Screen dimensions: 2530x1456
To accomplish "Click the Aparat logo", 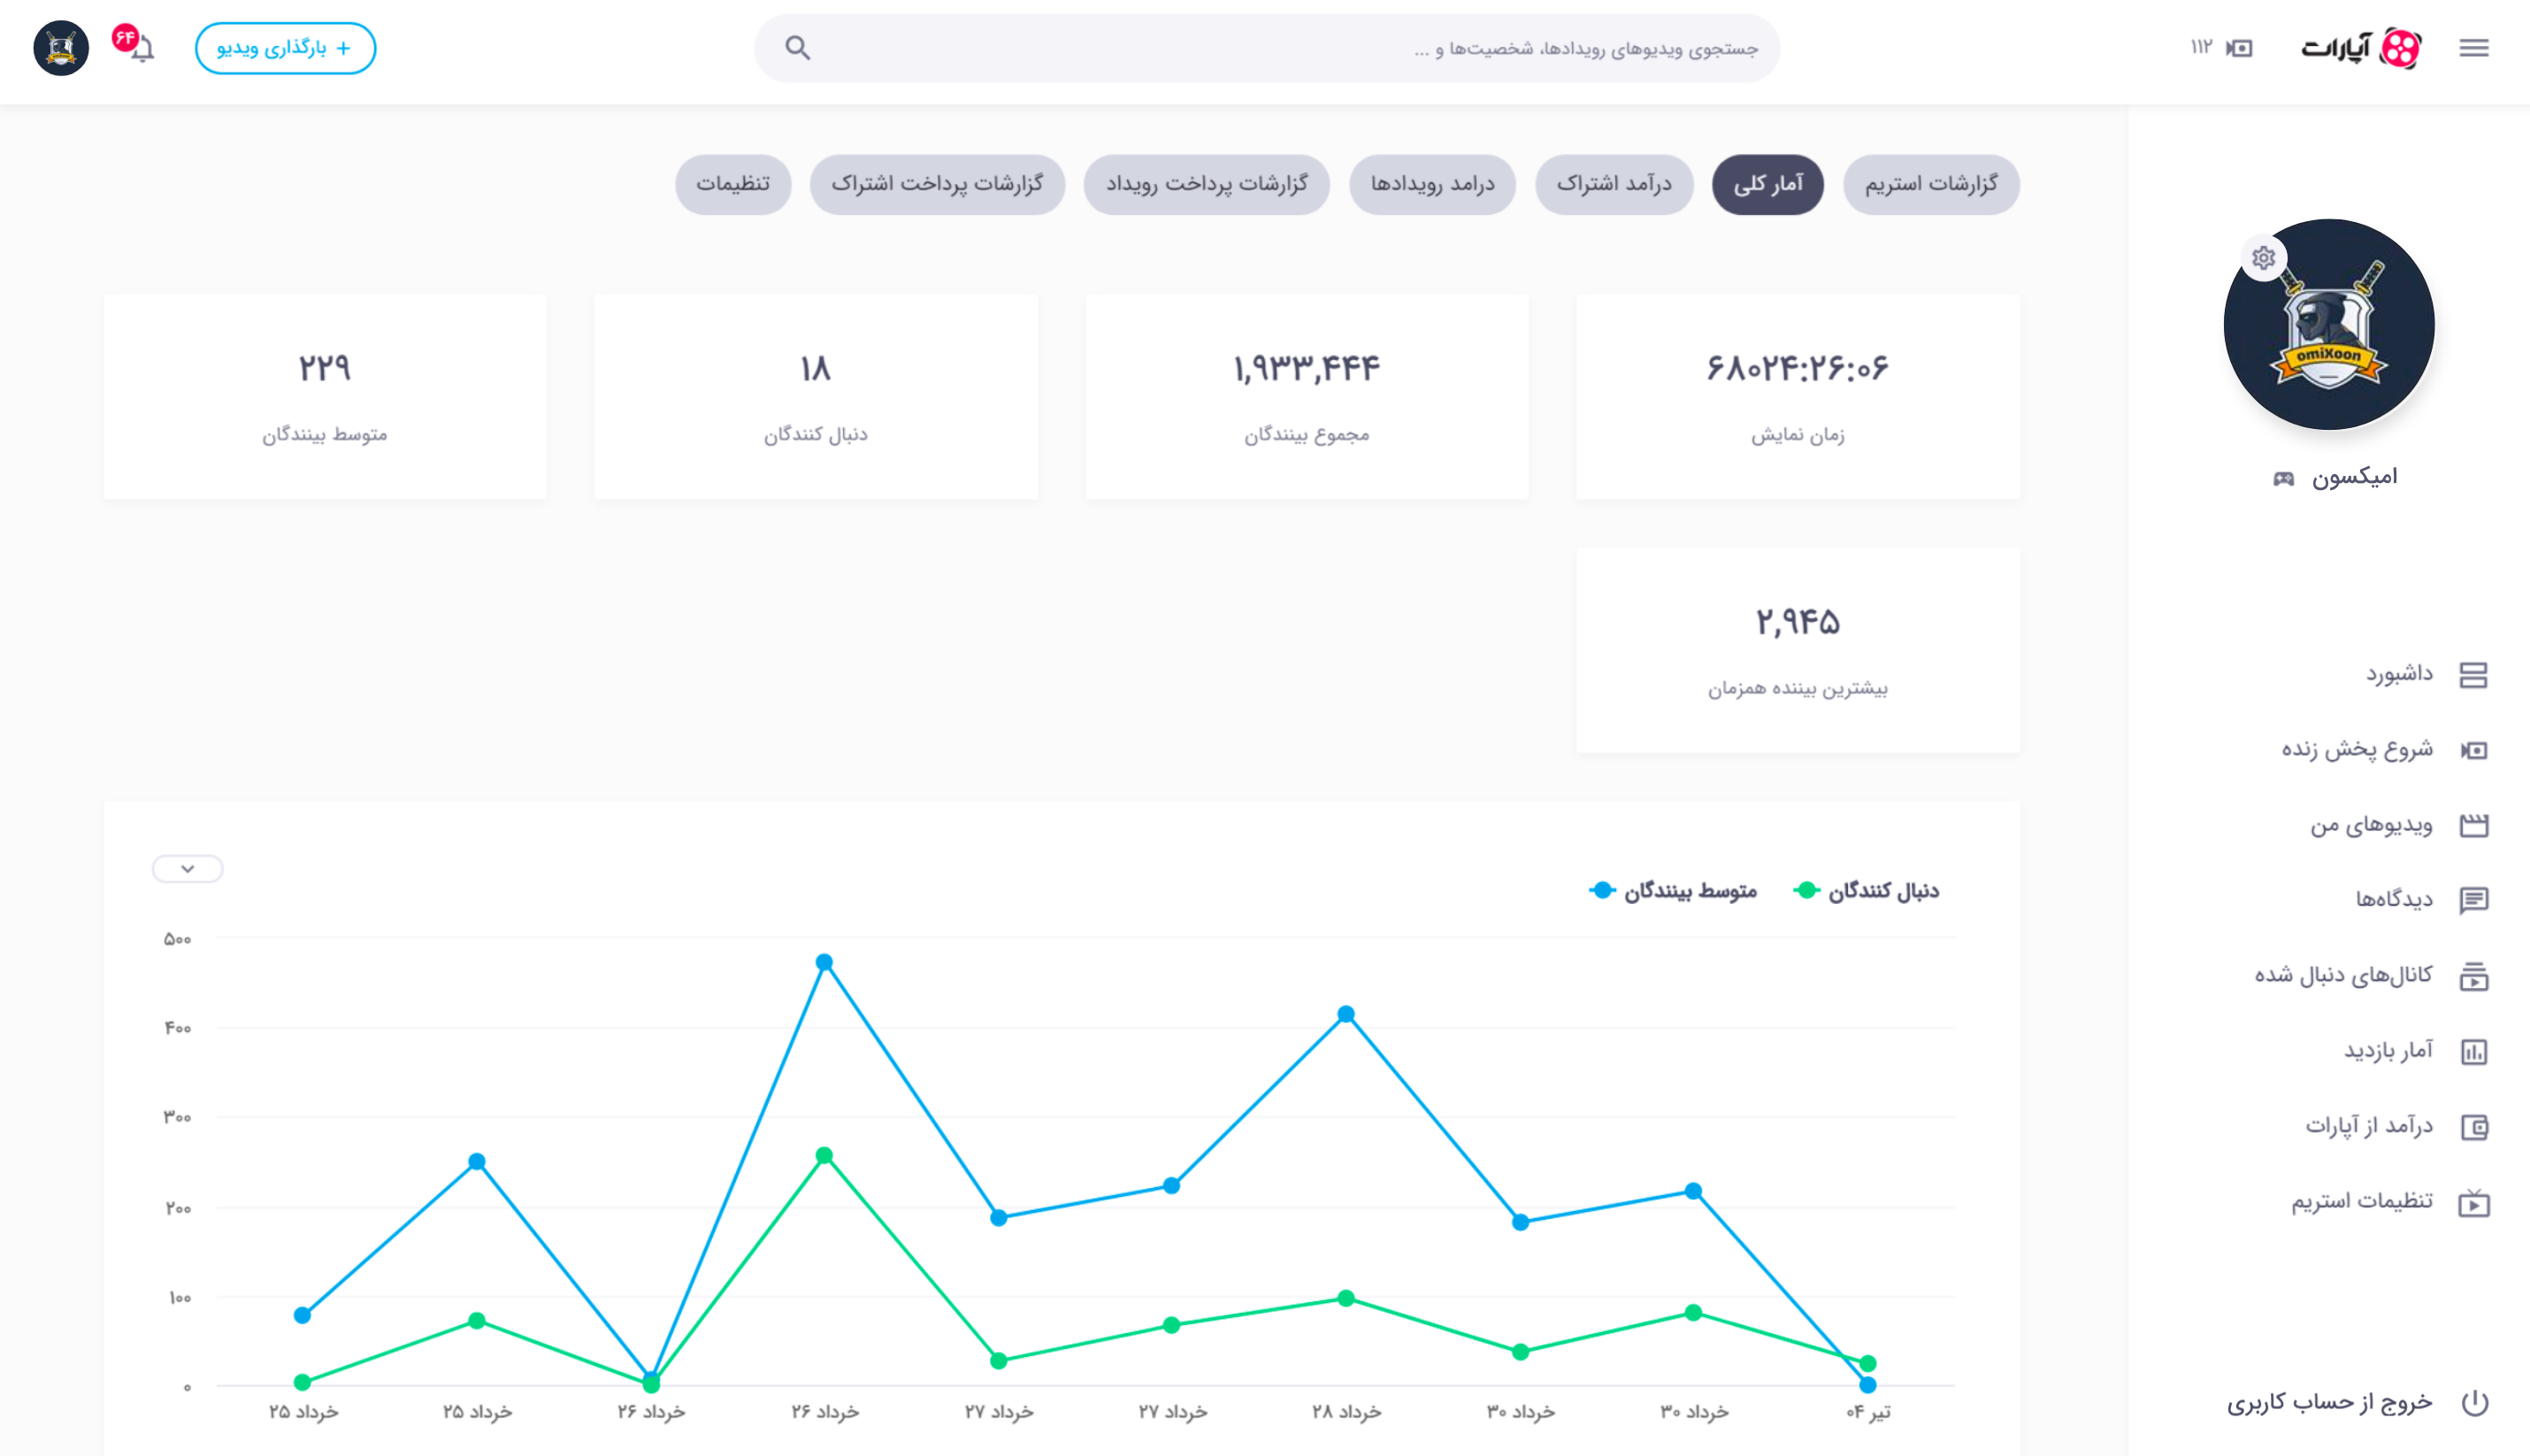I will click(2361, 48).
